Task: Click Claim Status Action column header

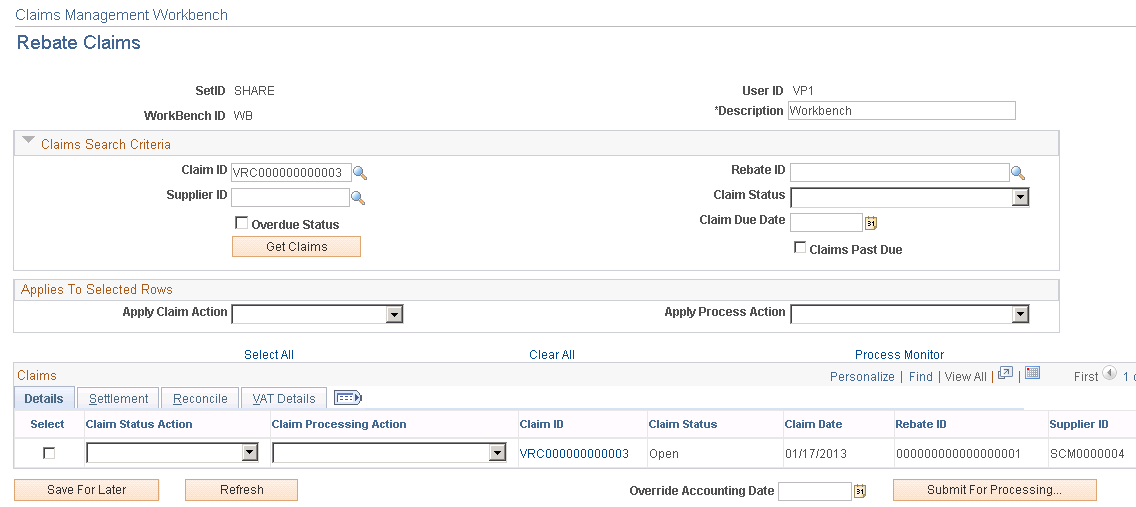Action: coord(139,424)
